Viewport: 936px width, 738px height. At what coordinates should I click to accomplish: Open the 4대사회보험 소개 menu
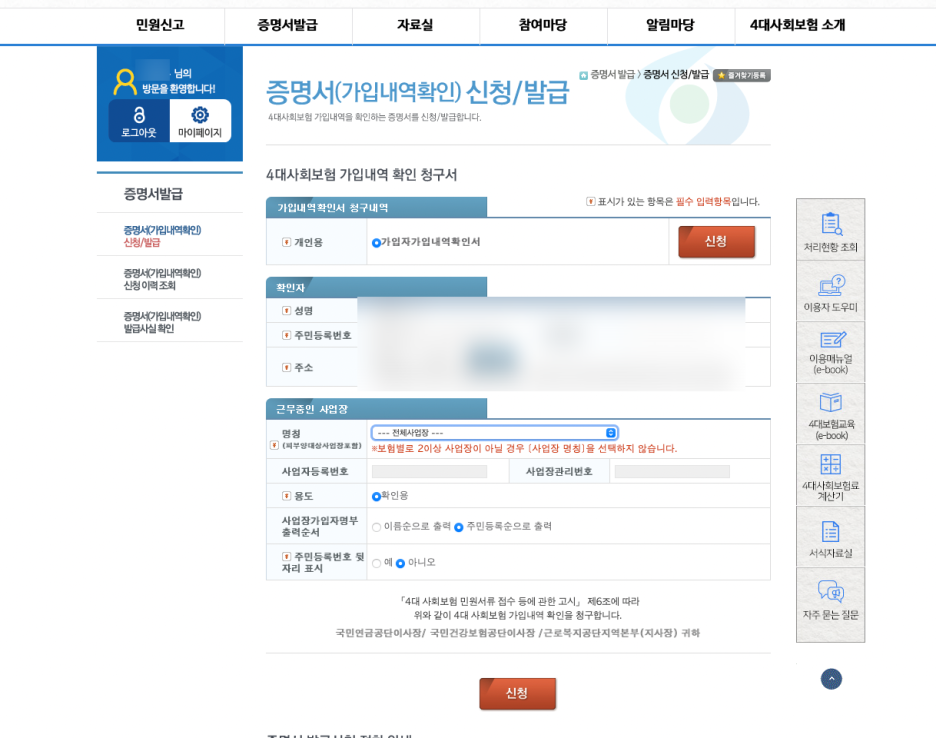tap(798, 25)
